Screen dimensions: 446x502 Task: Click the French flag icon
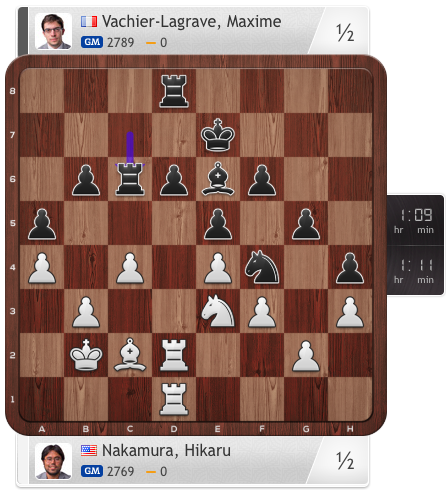tap(89, 22)
